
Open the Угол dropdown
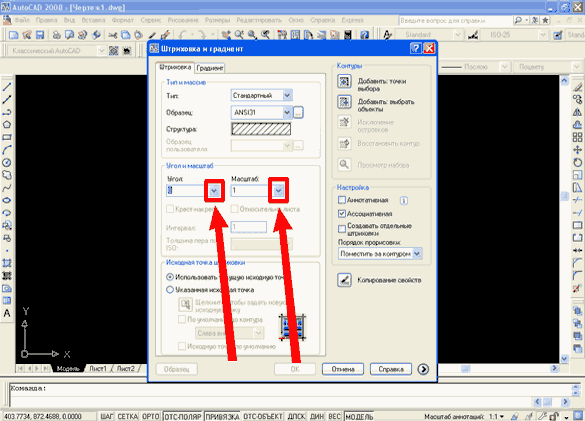(214, 191)
